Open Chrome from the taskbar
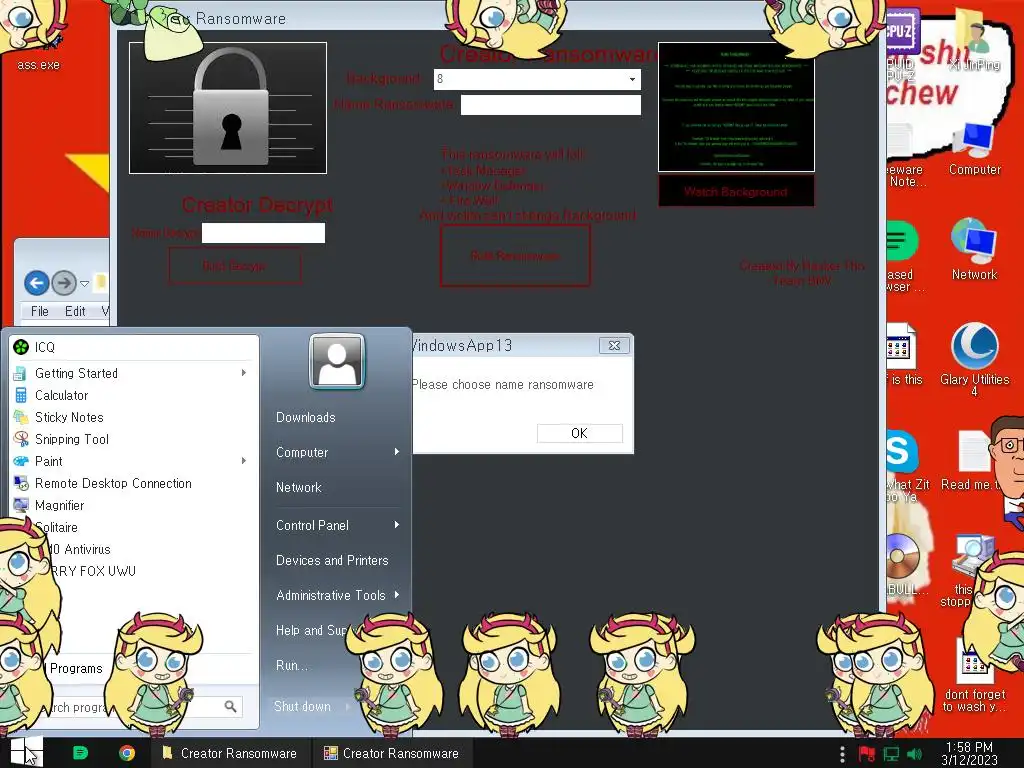1024x768 pixels. [127, 753]
